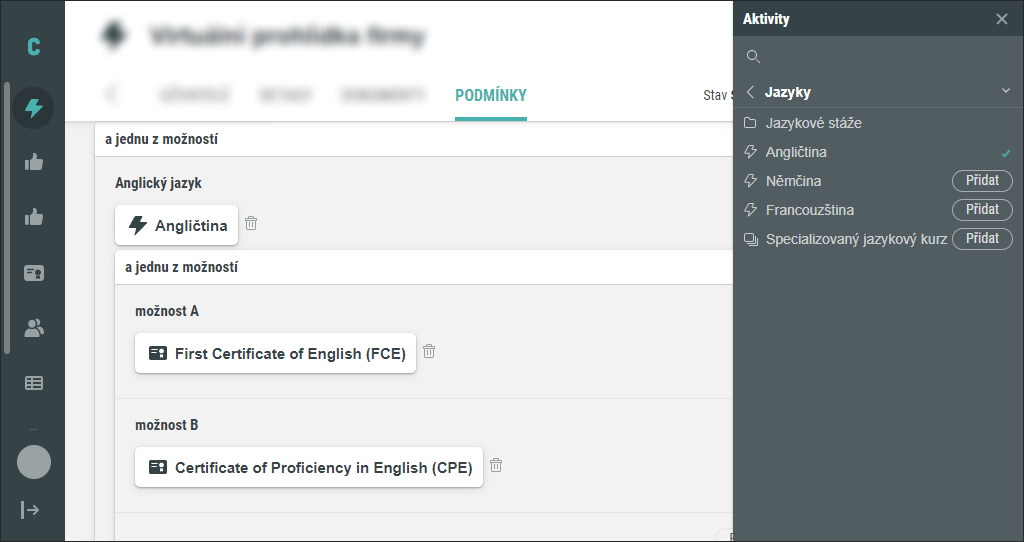Close the Aktivity panel
This screenshot has width=1024, height=542.
click(1002, 19)
